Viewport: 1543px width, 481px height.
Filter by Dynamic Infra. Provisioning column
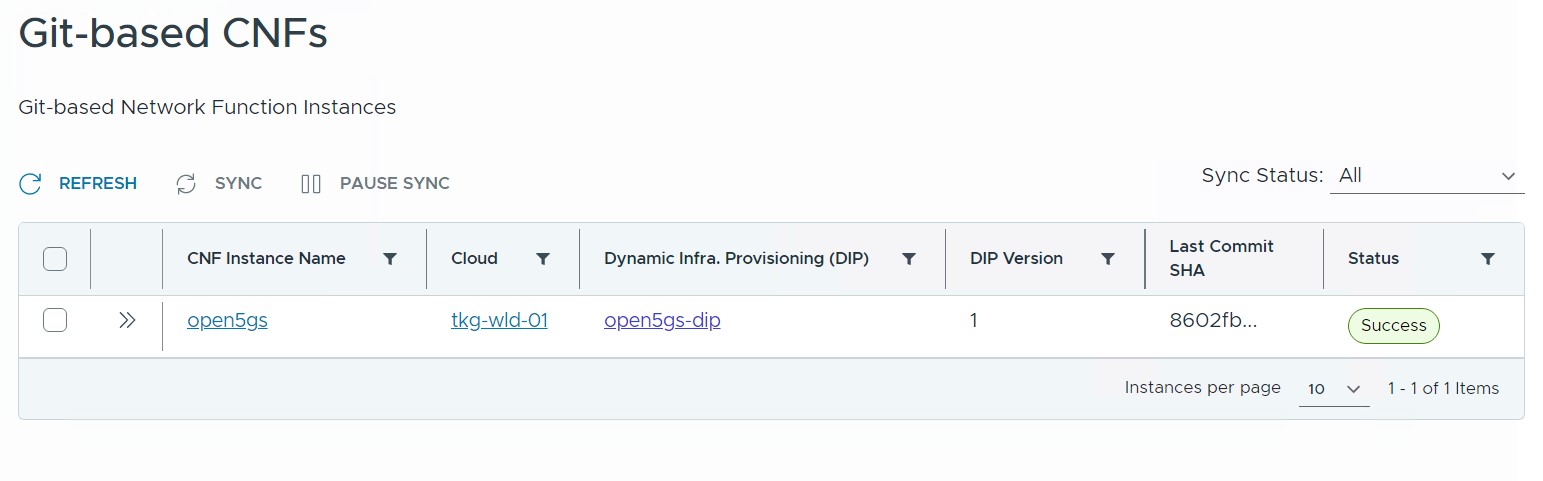pyautogui.click(x=909, y=259)
